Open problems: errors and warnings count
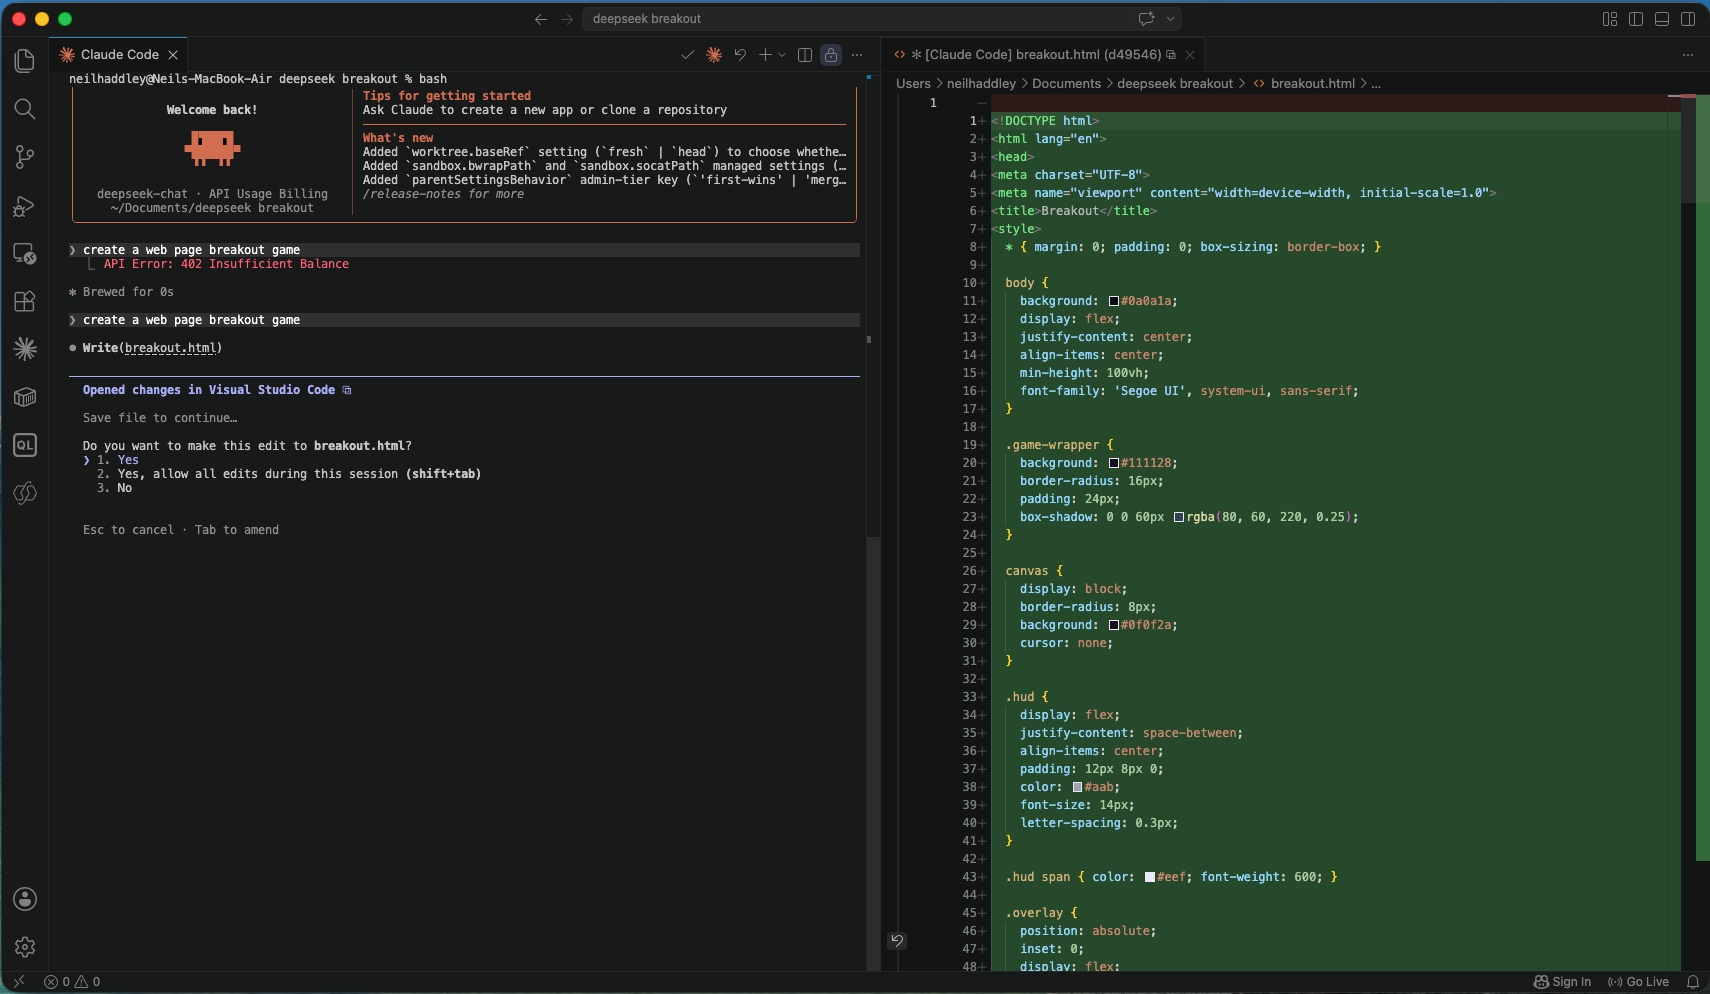Screen dimensions: 1710x994 [x=72, y=982]
